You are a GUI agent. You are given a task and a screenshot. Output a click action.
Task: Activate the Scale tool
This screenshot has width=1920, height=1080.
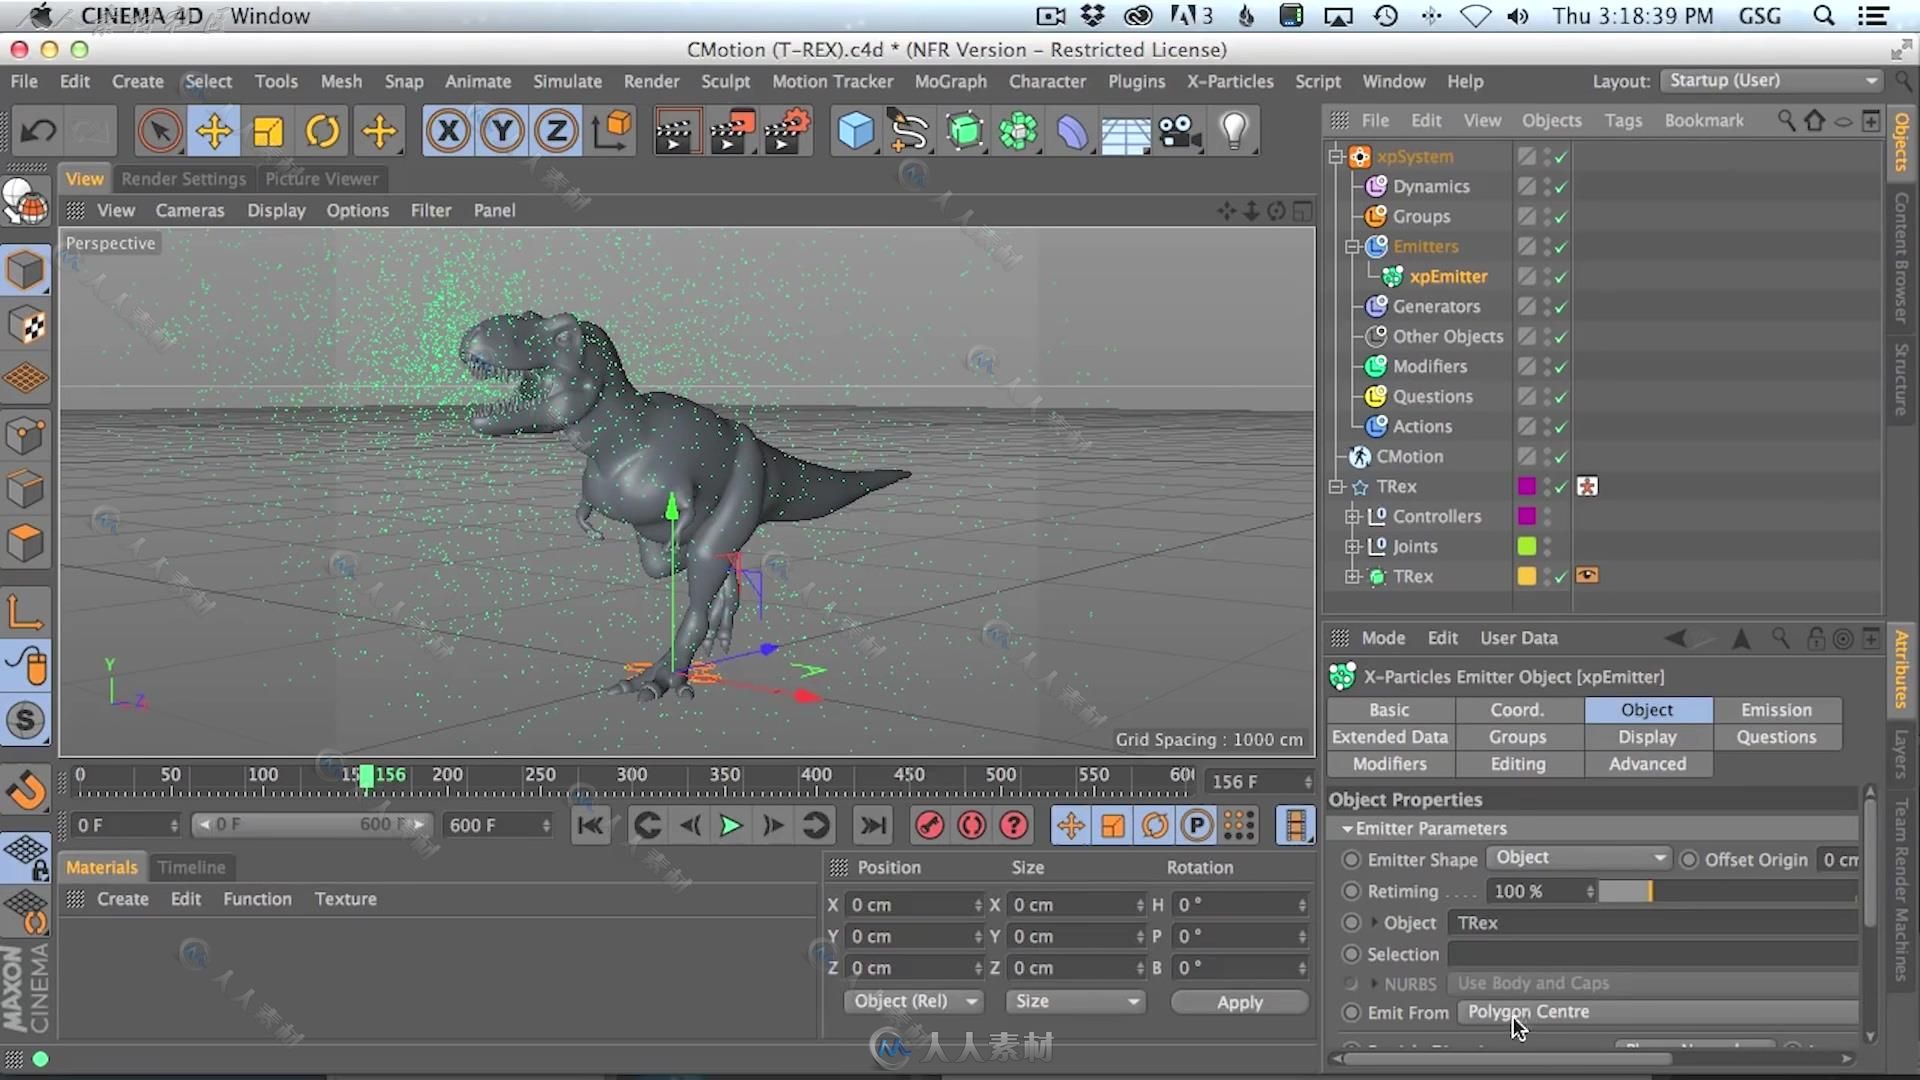coord(268,131)
